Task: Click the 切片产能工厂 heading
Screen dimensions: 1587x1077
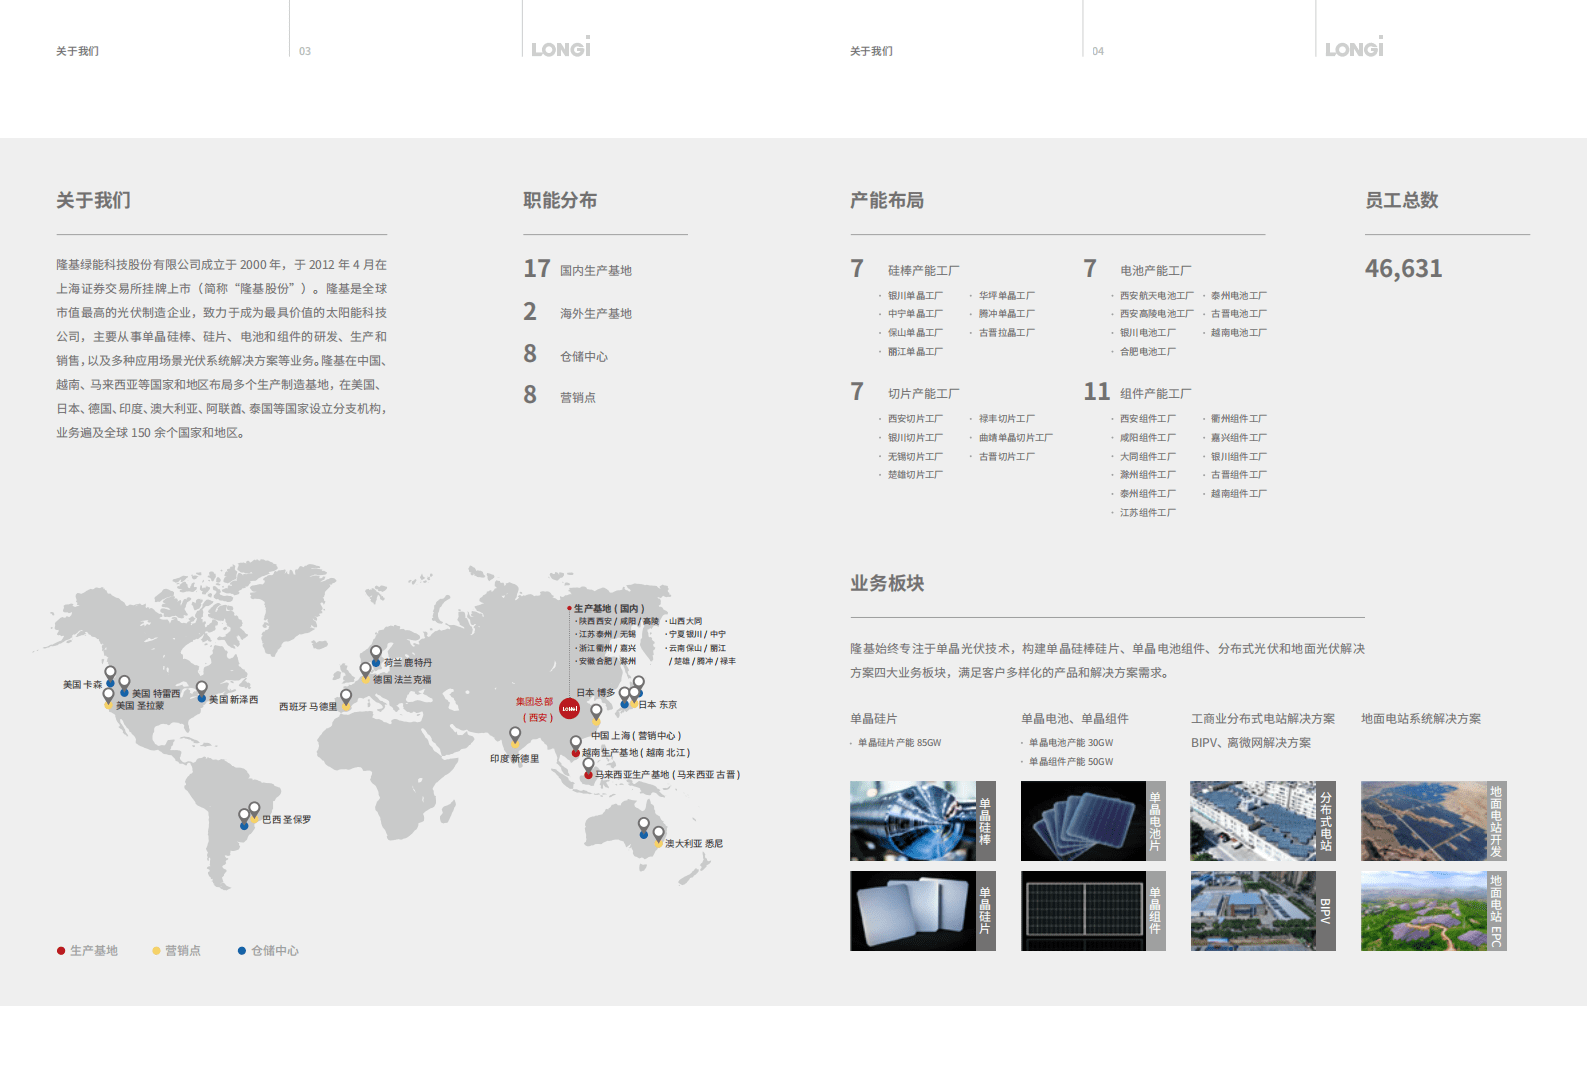Action: coord(924,394)
